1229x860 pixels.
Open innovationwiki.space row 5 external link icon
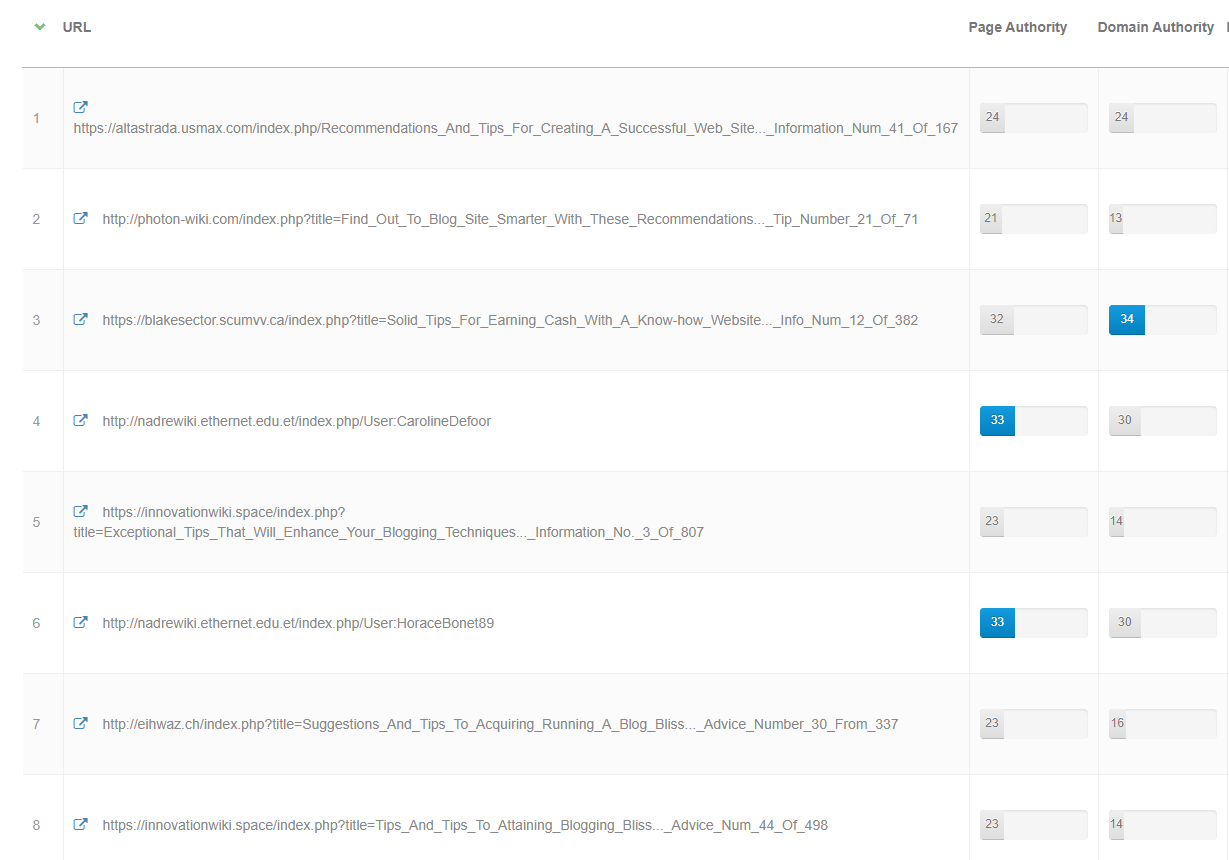pos(80,510)
